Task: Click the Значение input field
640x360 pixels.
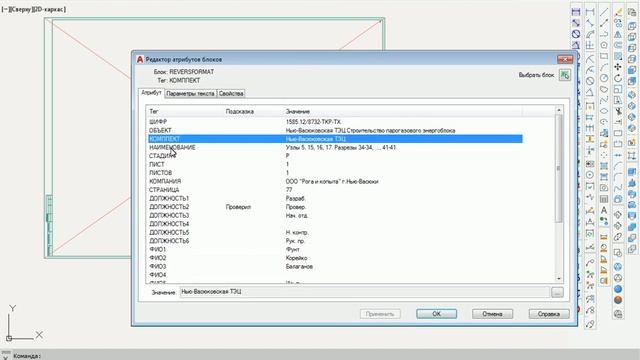Action: coord(364,292)
